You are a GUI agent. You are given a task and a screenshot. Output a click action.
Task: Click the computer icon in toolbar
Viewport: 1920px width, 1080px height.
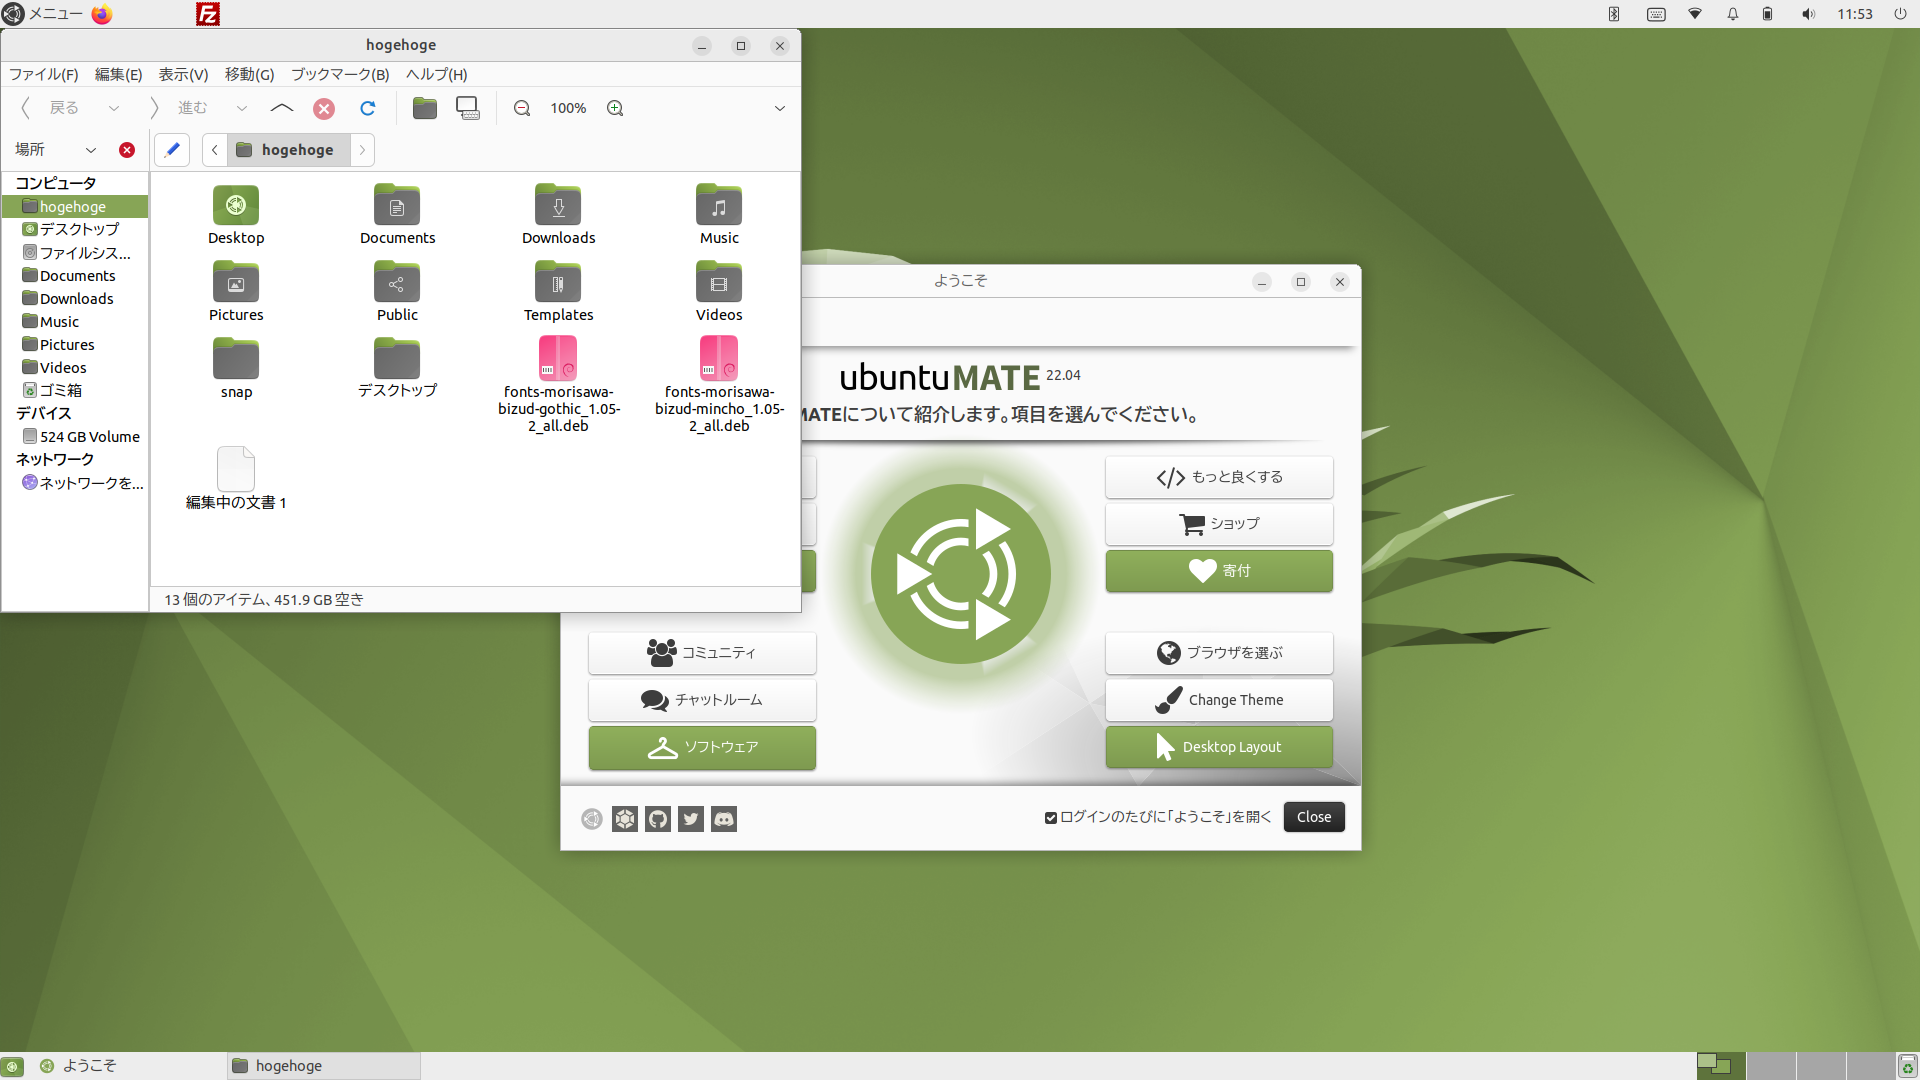tap(468, 108)
